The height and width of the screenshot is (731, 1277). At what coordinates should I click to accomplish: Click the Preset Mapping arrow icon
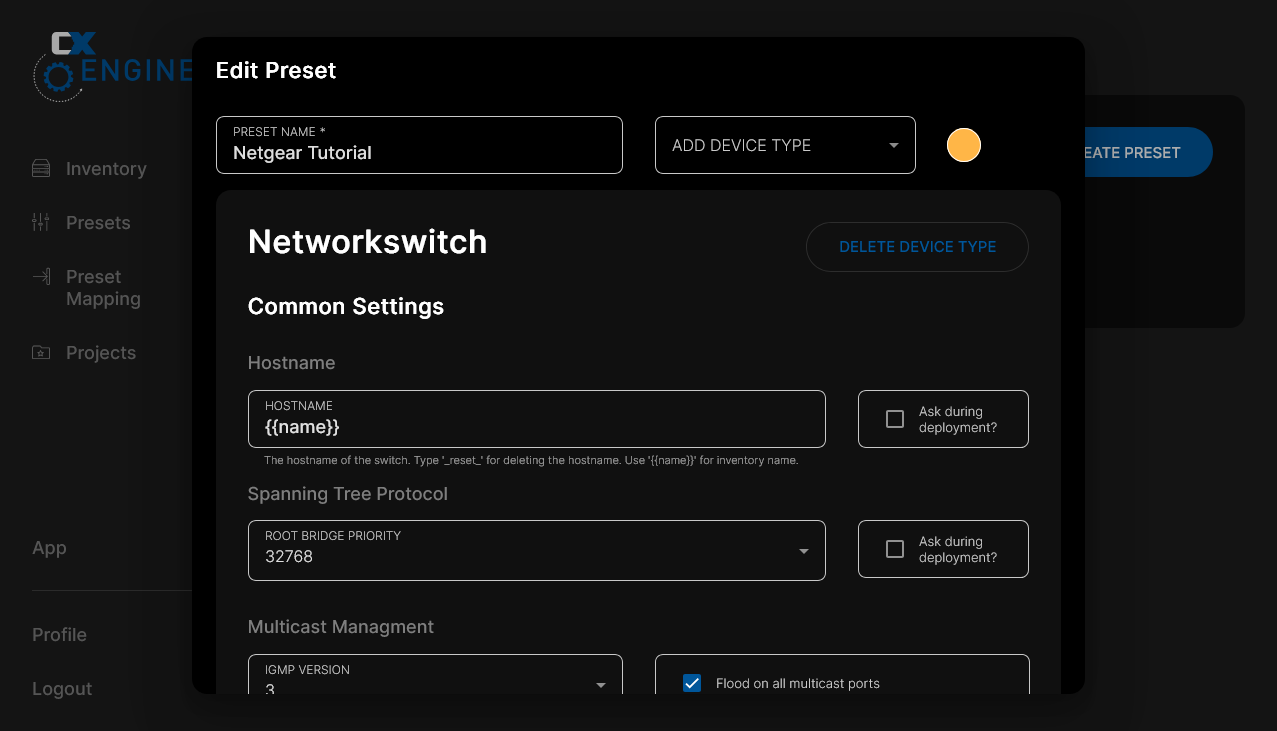click(40, 278)
